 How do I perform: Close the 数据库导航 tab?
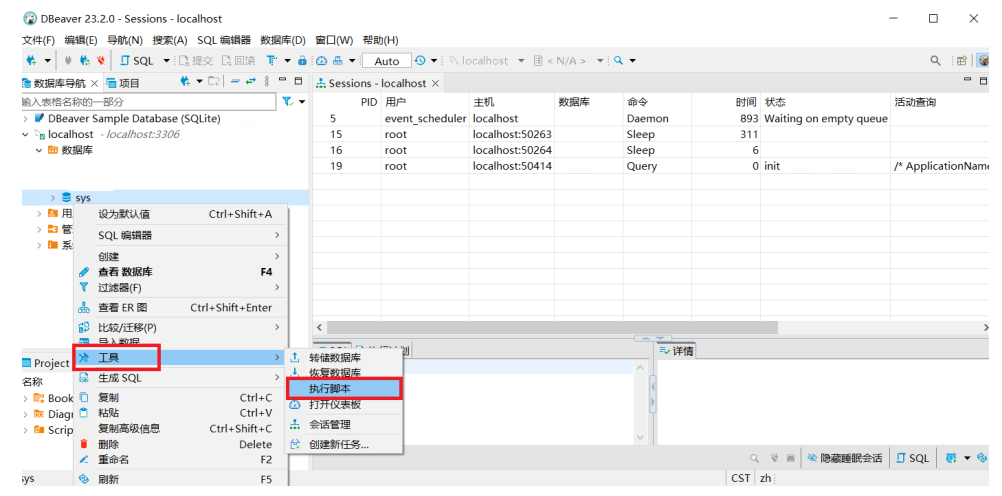pos(94,83)
